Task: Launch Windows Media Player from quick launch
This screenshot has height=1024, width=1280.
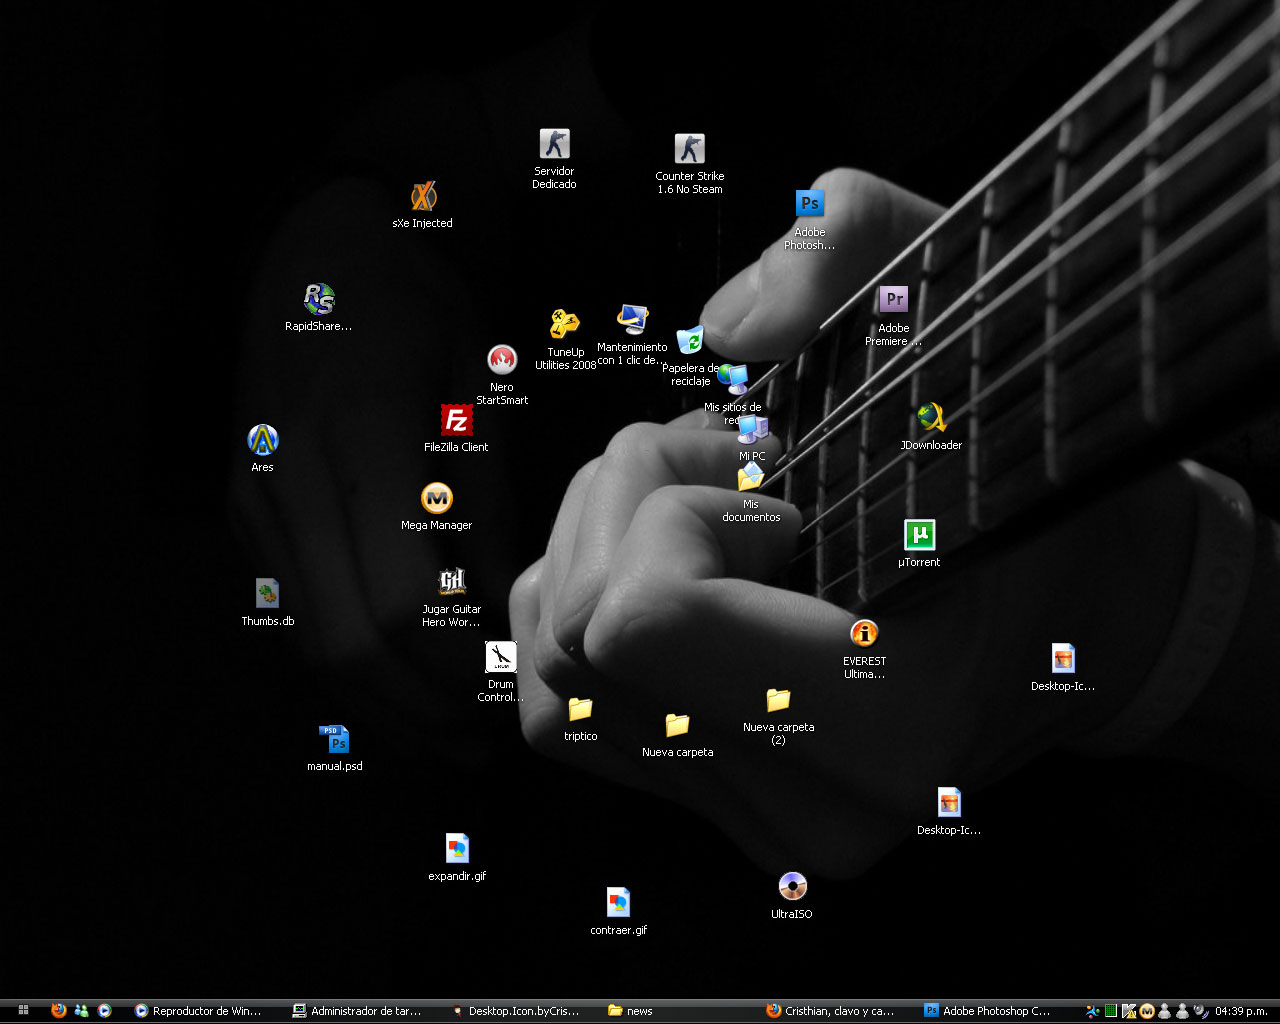Action: (104, 1011)
